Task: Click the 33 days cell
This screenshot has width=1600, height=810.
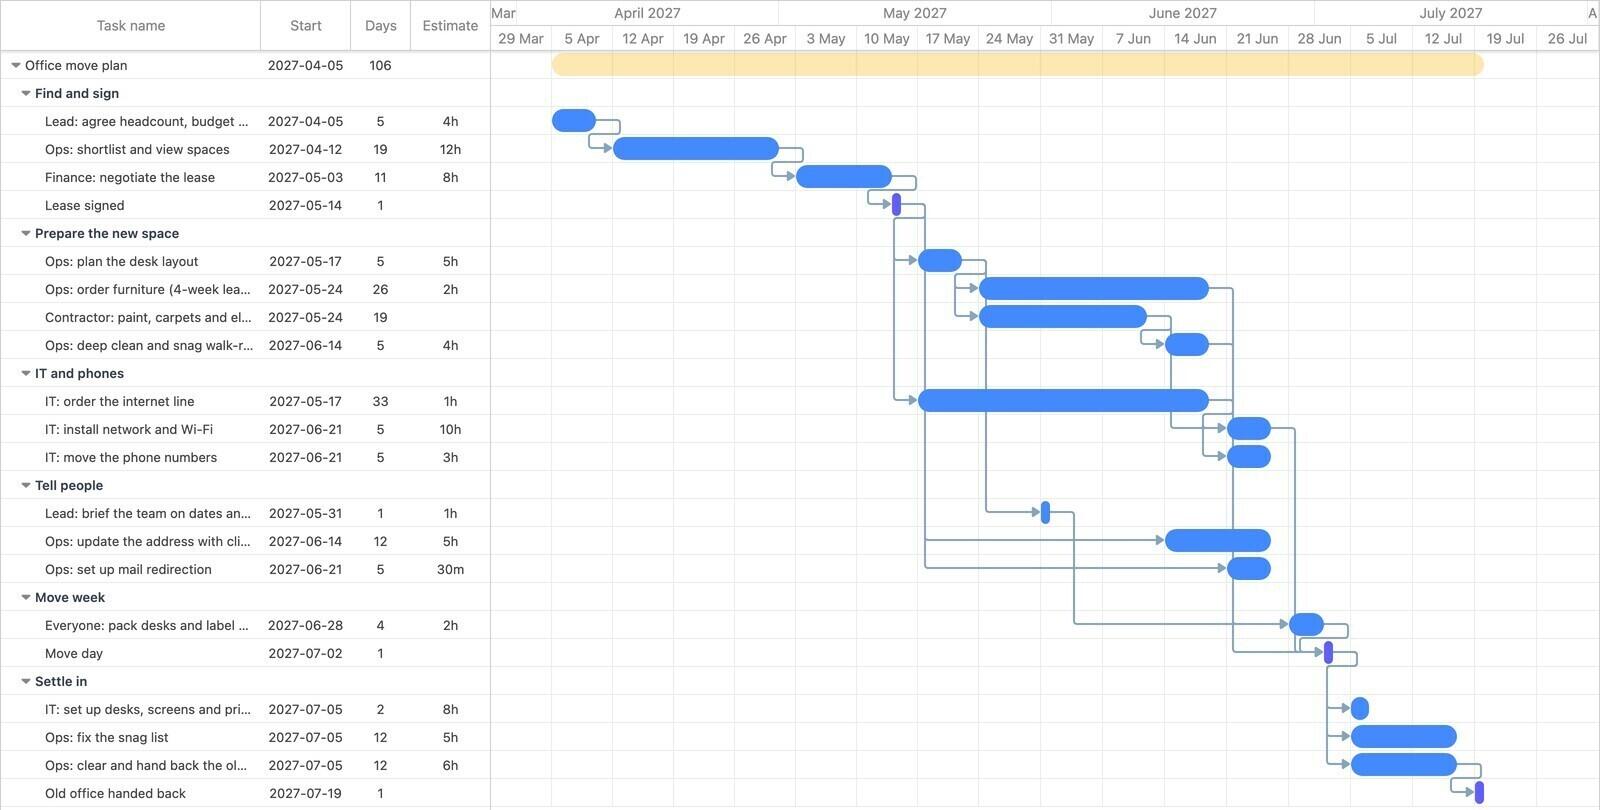Action: [x=380, y=401]
